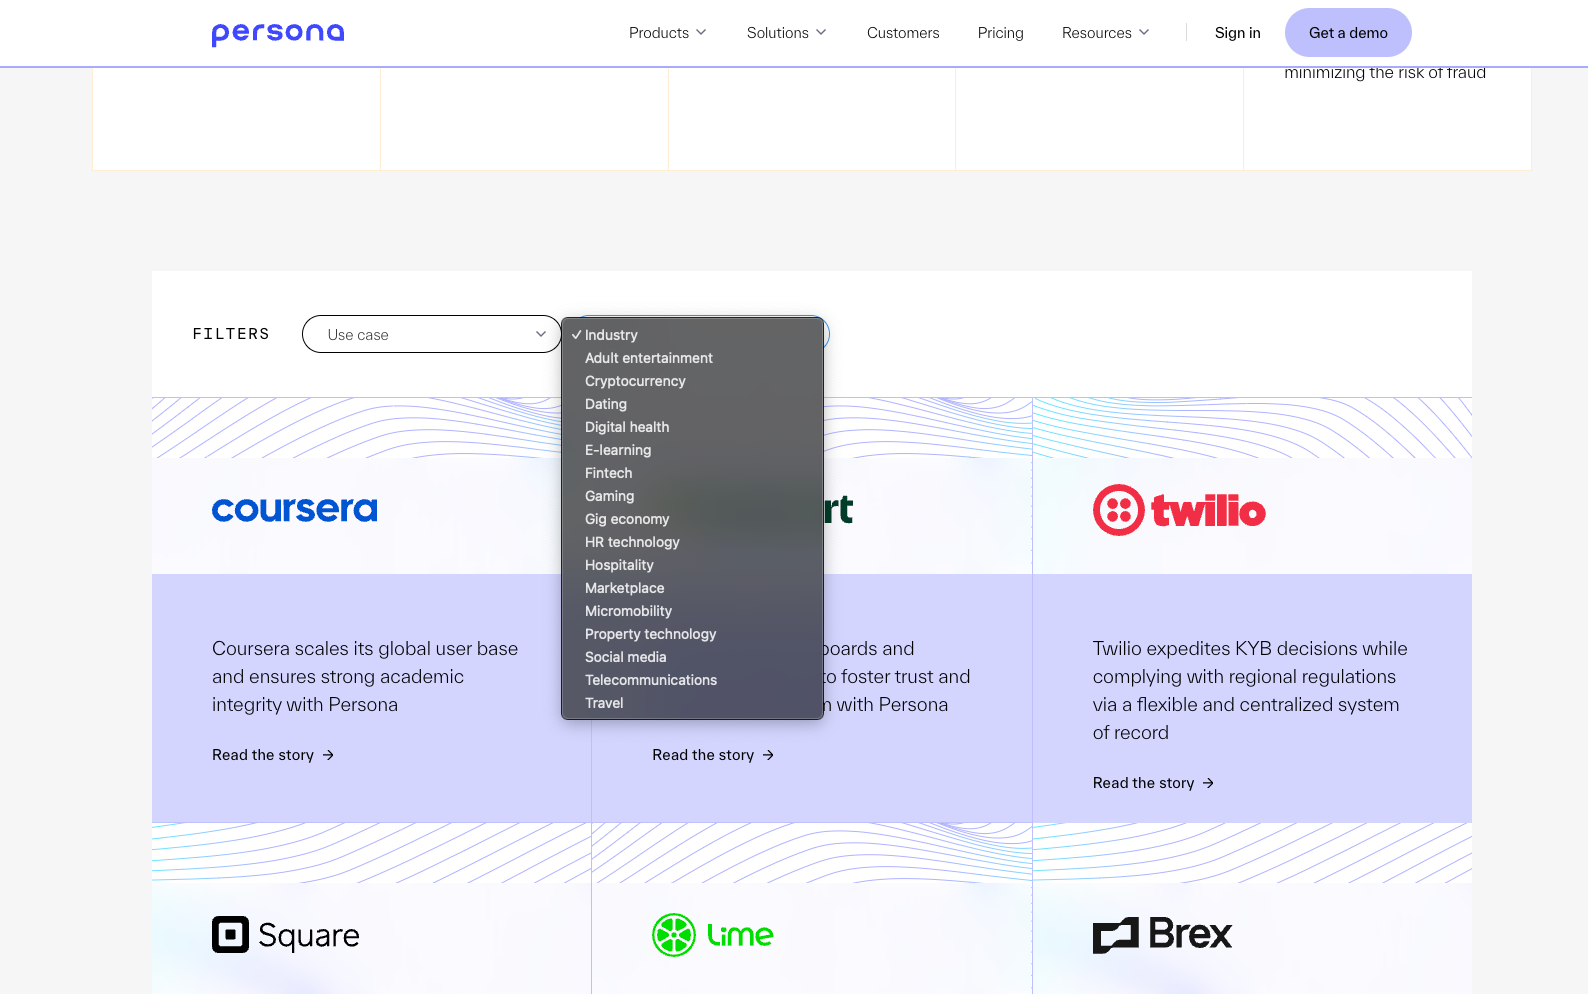
Task: Open the Lime logo card
Action: 713,935
